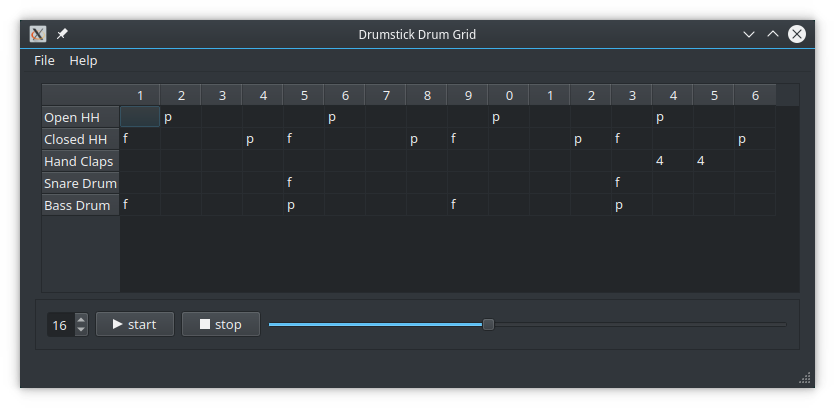This screenshot has height=408, width=835.
Task: Open the Help menu
Action: (x=83, y=61)
